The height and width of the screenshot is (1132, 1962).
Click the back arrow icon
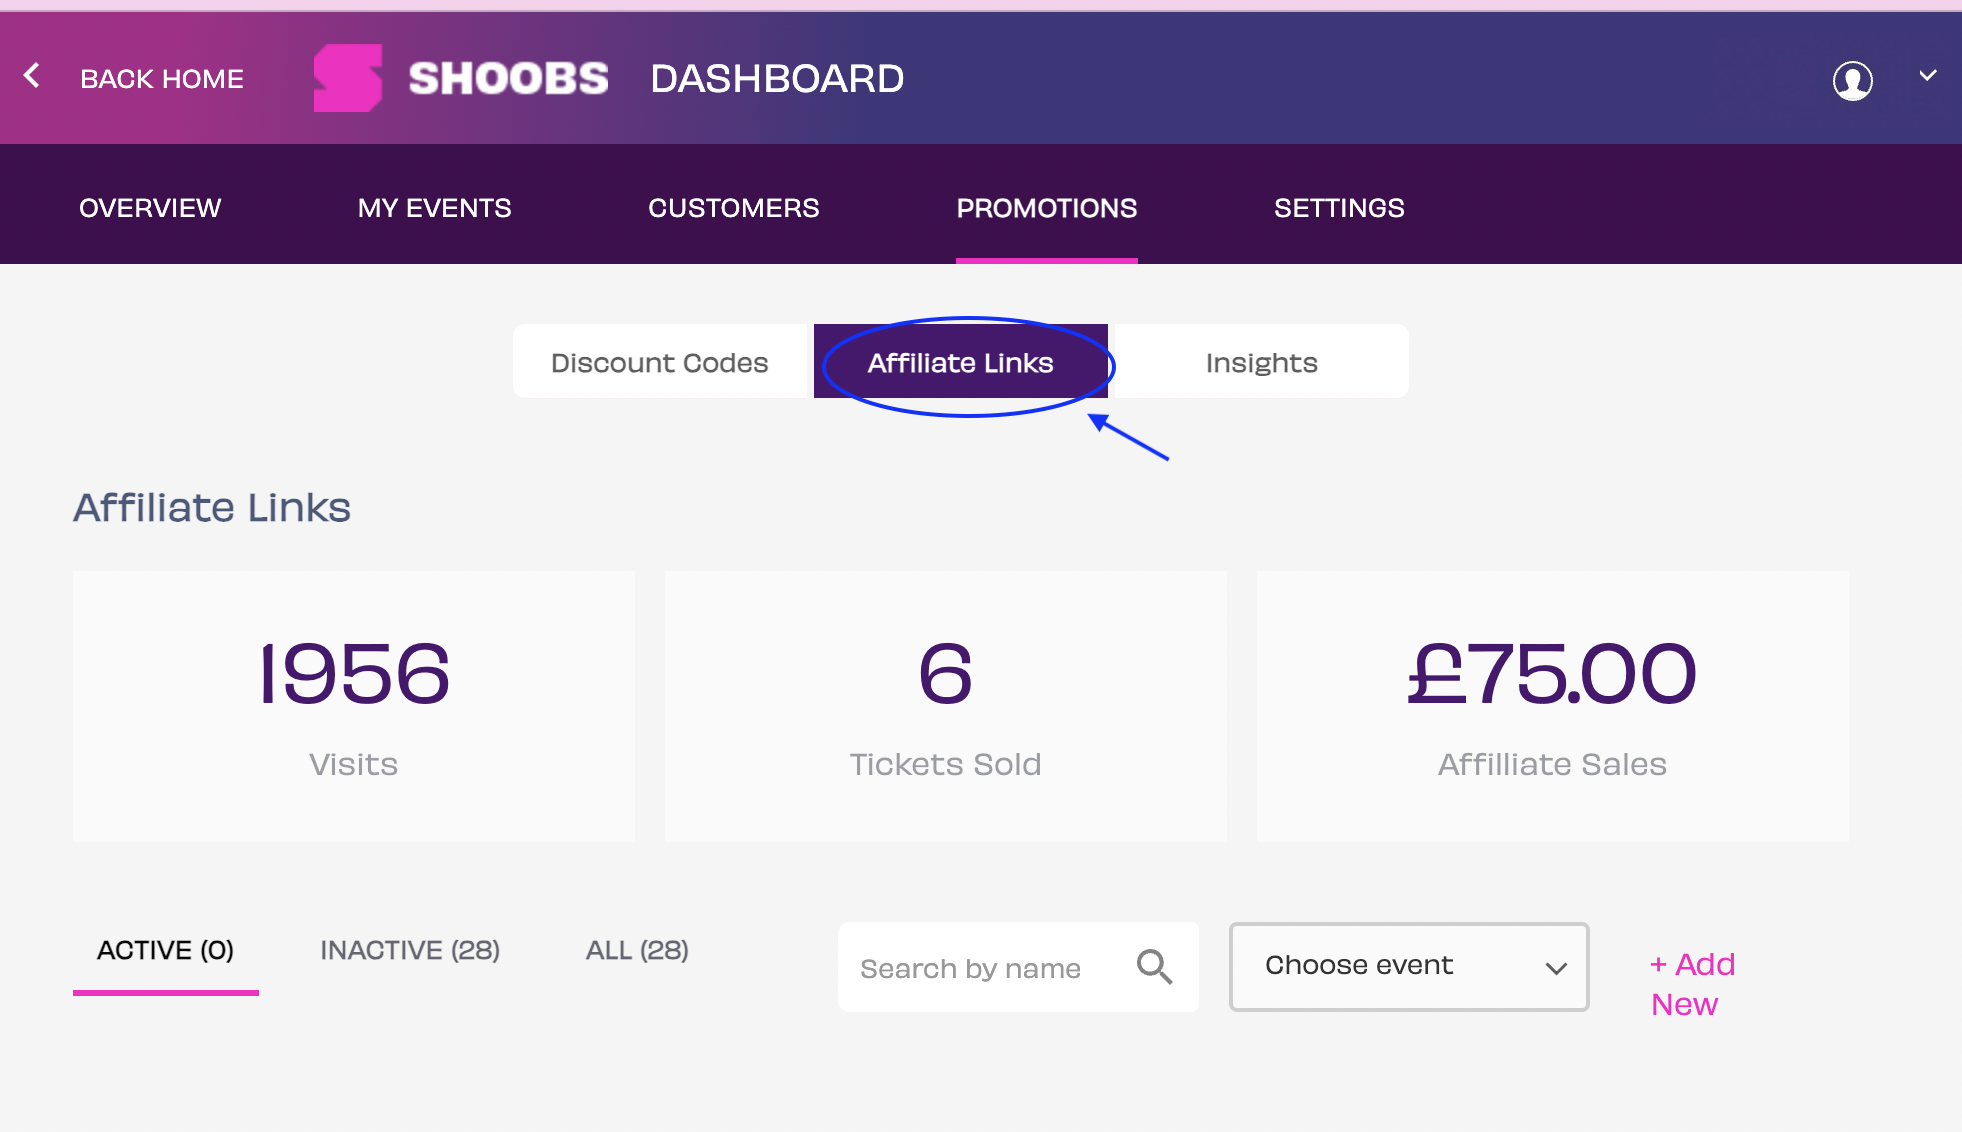click(32, 76)
